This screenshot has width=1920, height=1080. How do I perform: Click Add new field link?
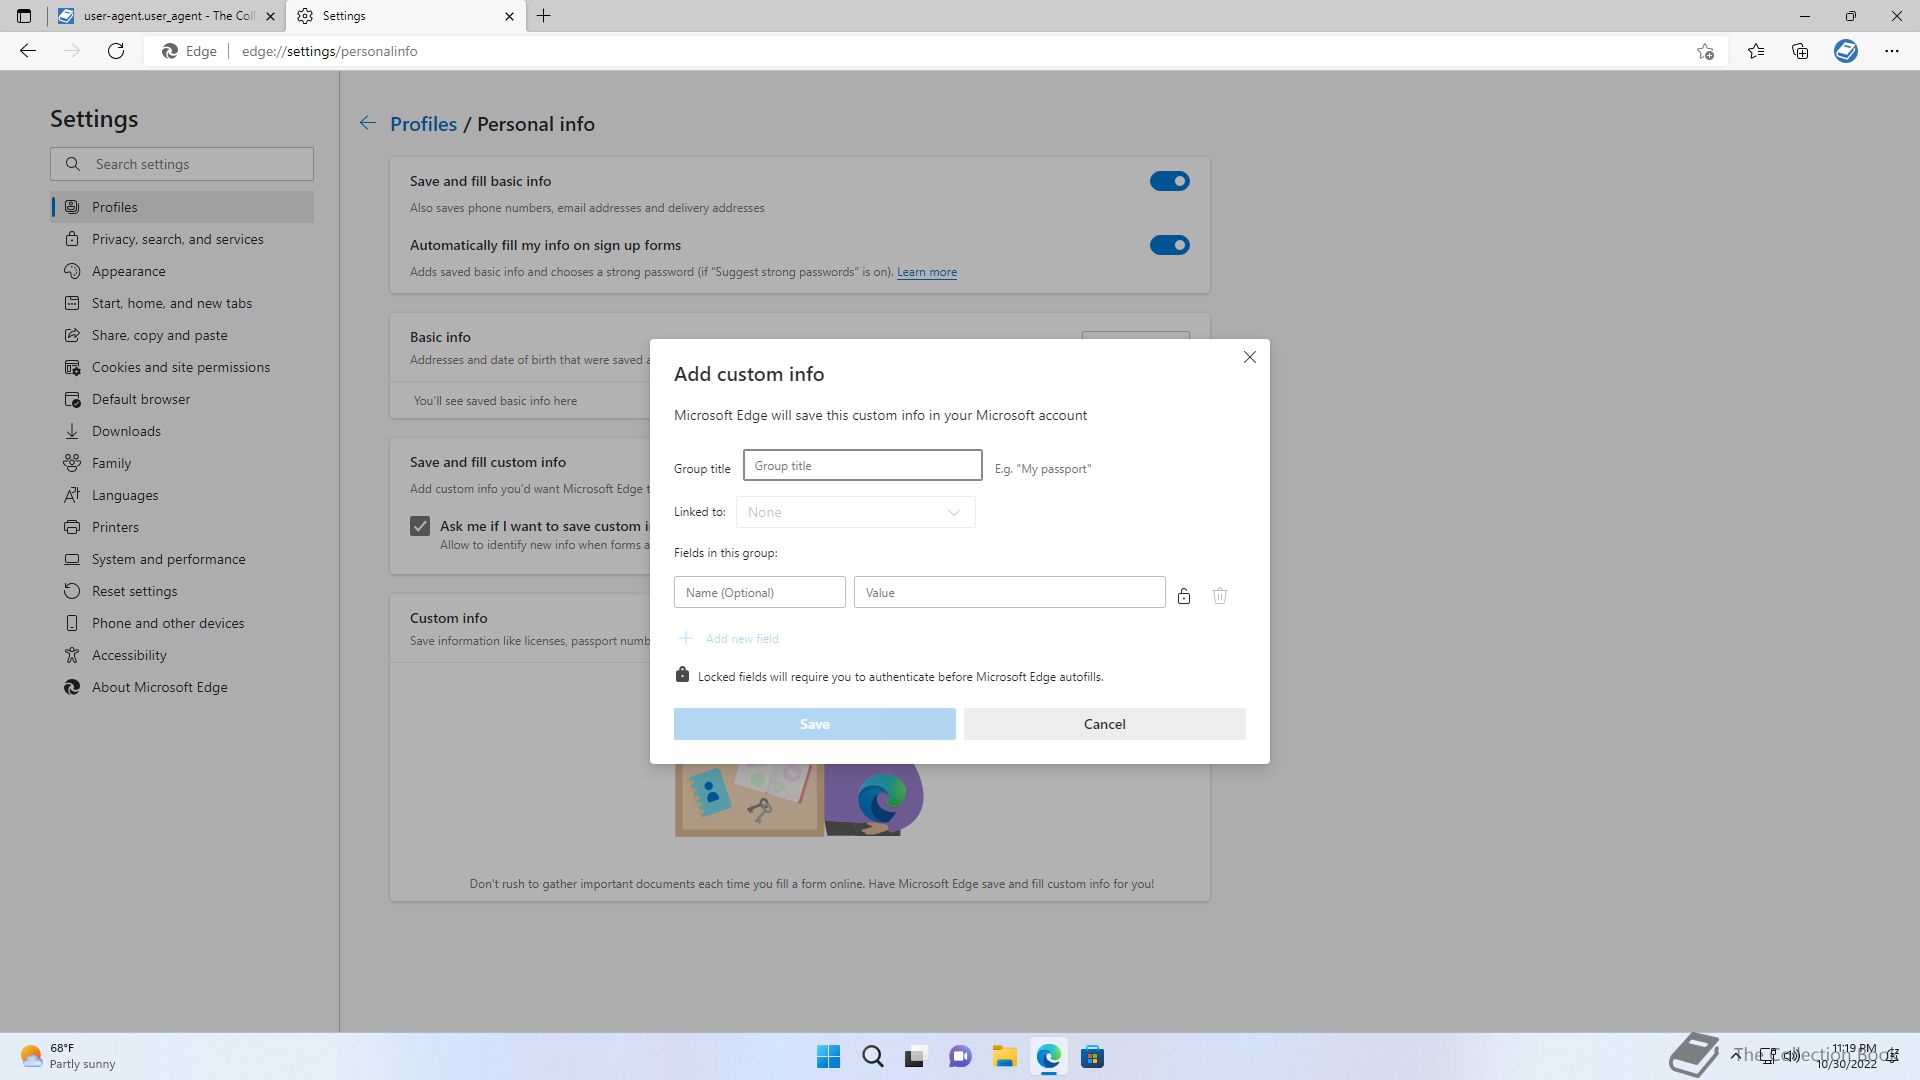tap(728, 638)
